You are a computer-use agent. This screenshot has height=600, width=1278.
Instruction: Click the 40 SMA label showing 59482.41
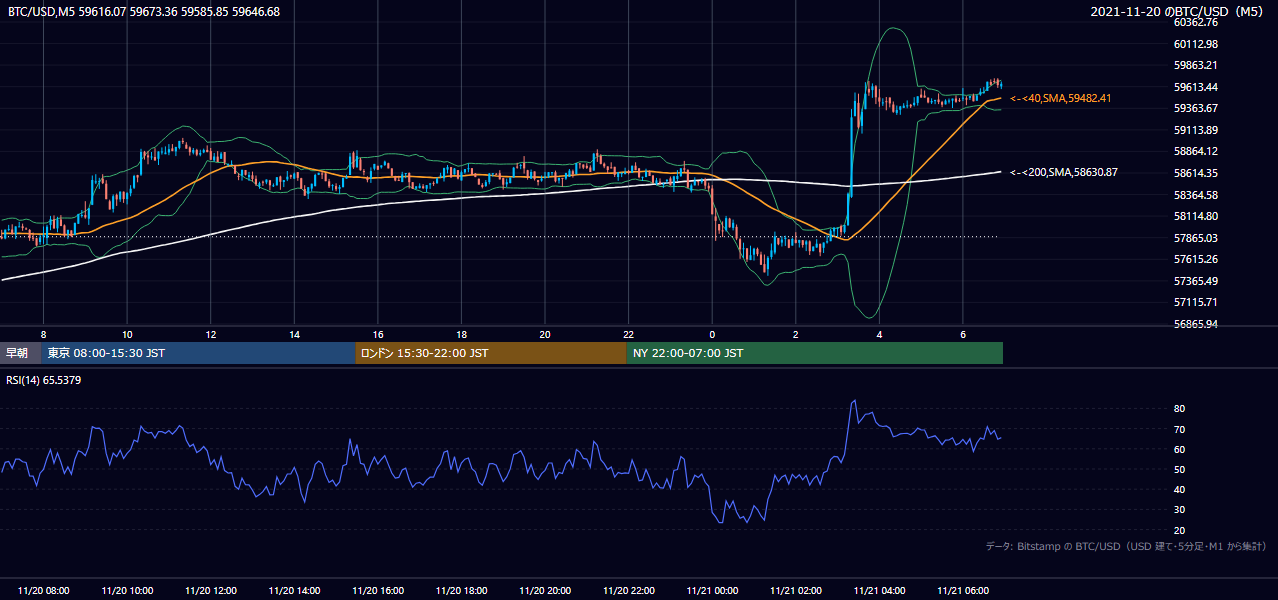[x=1061, y=98]
